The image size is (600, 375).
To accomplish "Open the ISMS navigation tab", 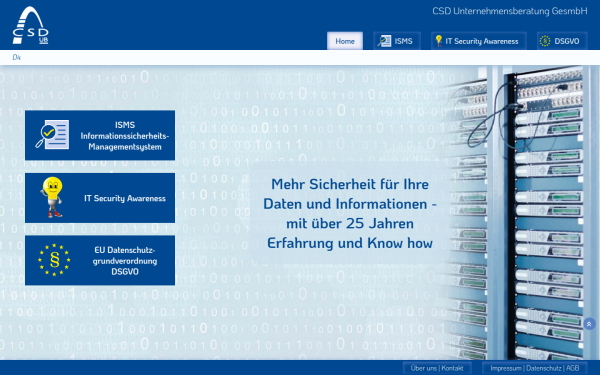I will [397, 41].
